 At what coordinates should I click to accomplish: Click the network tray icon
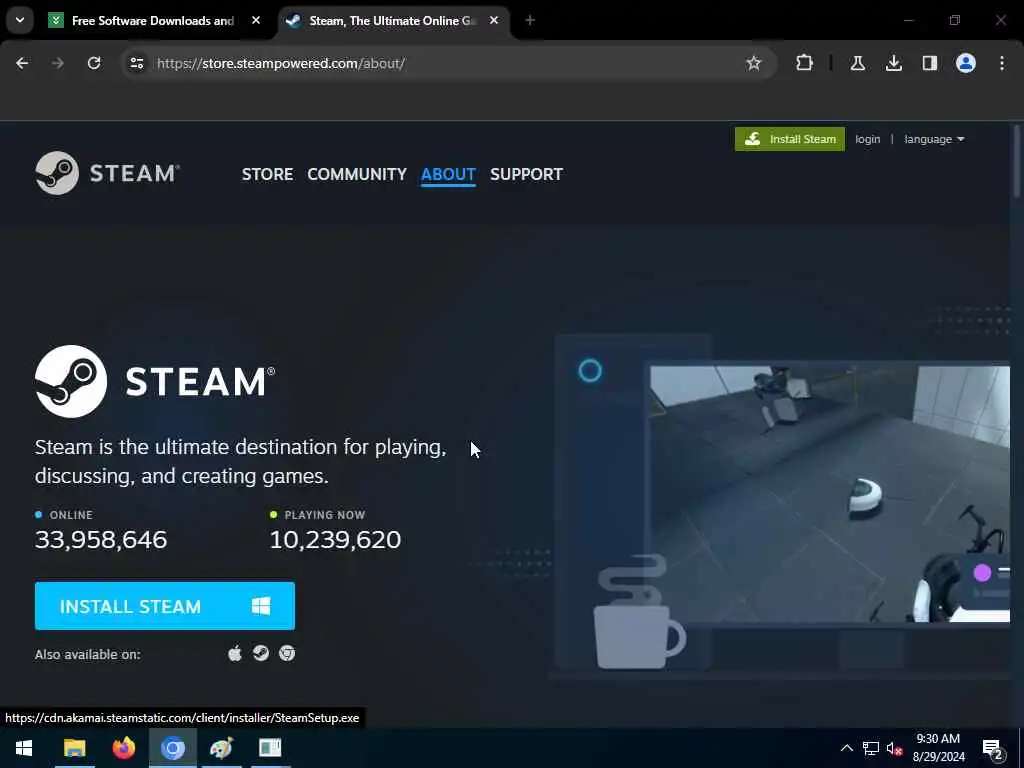pyautogui.click(x=871, y=748)
